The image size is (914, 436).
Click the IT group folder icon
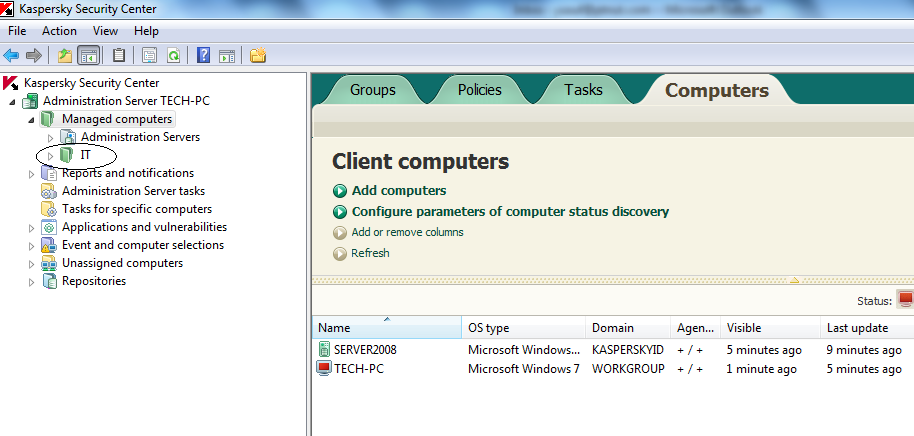(x=67, y=155)
